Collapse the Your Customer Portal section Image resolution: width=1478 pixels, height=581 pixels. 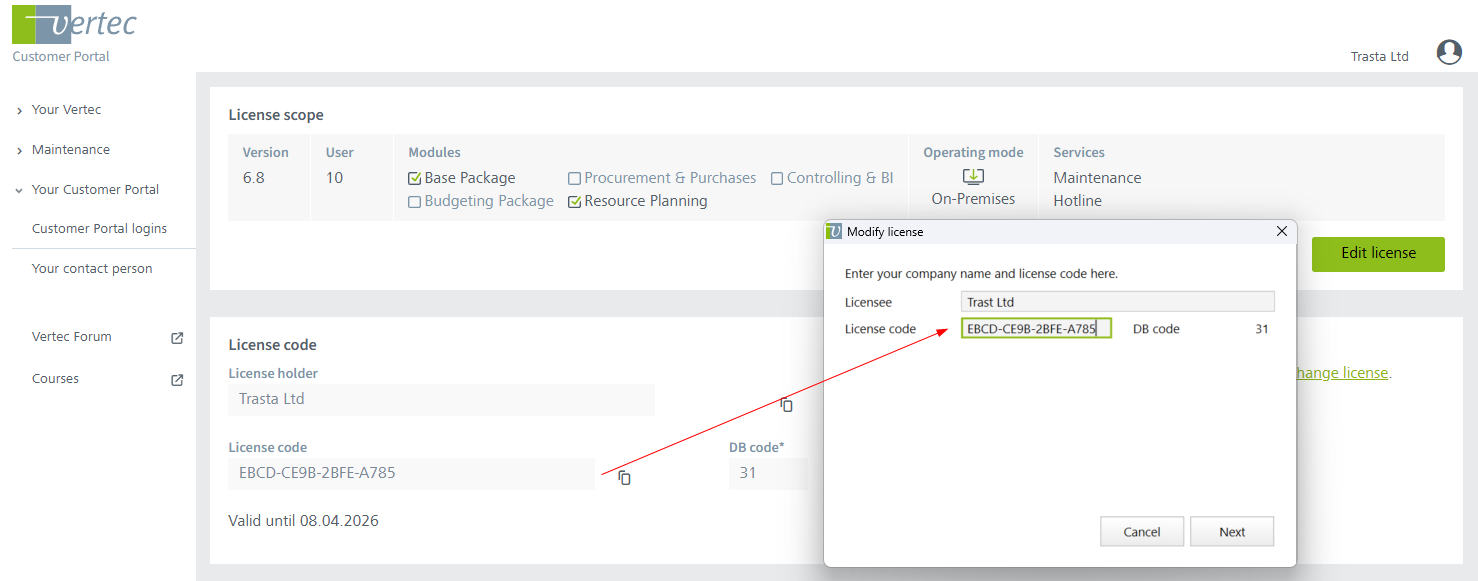[x=95, y=190]
